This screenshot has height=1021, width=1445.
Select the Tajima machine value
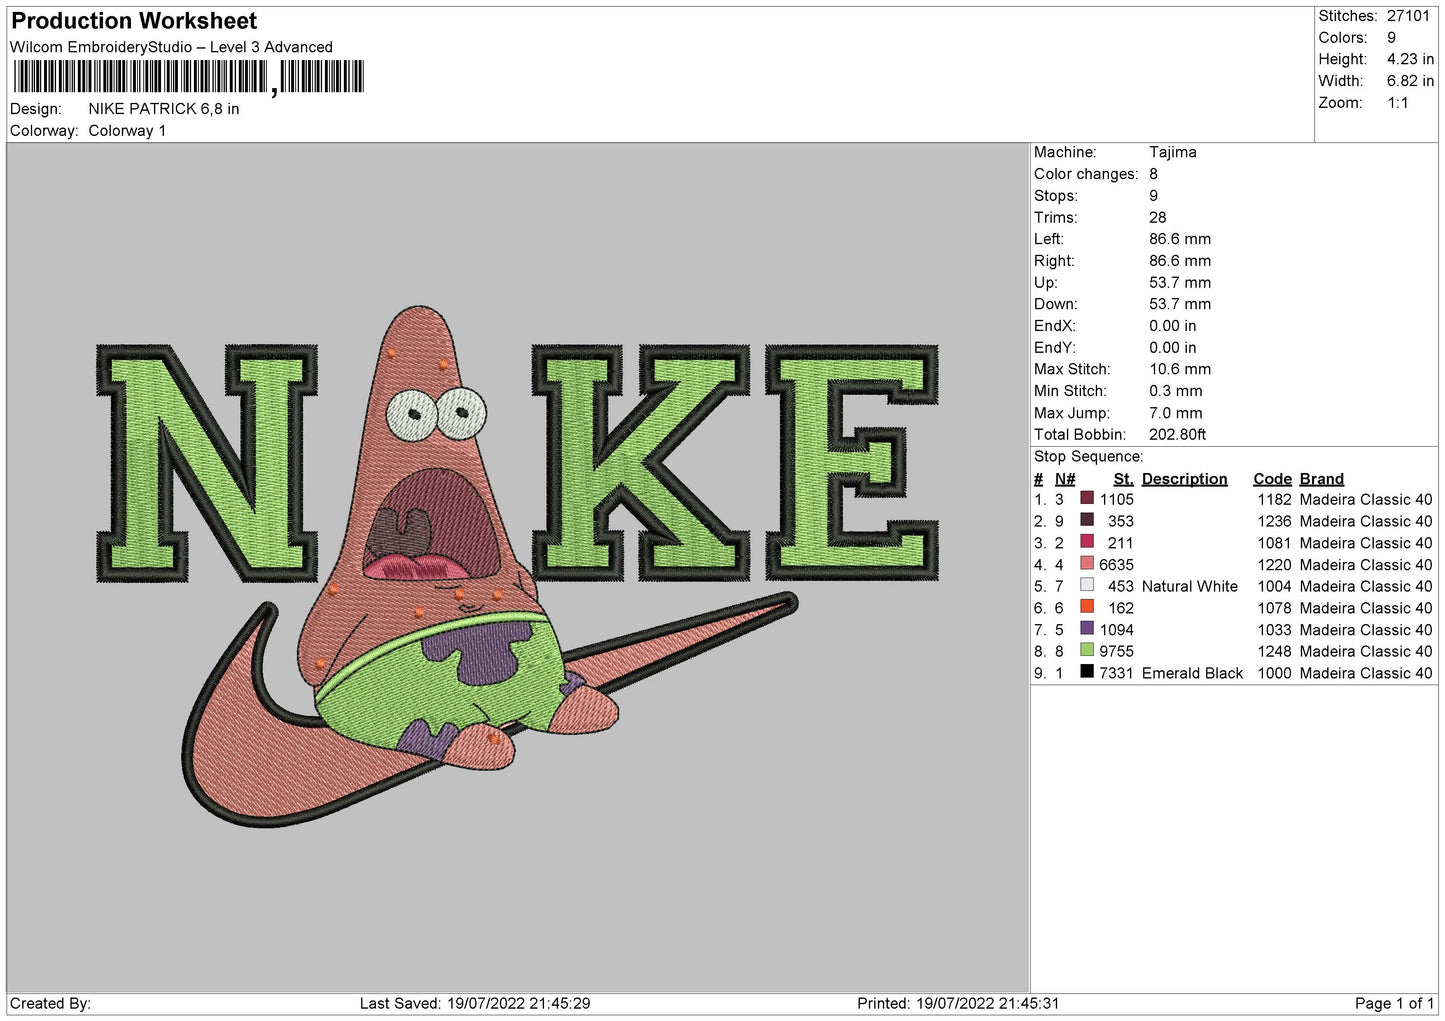pos(1173,152)
